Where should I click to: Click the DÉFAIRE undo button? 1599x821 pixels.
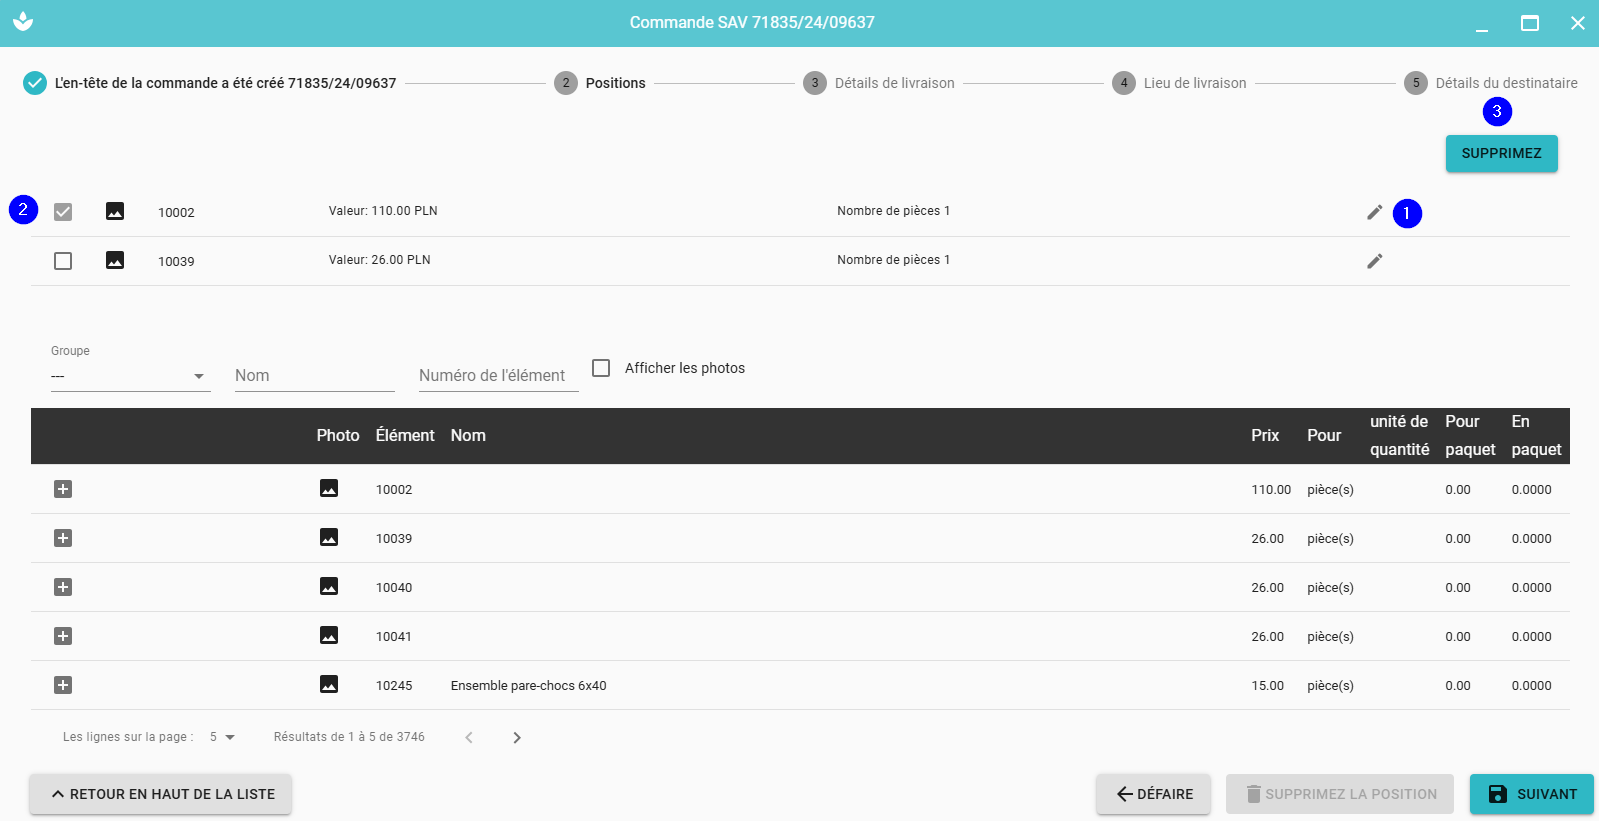[x=1153, y=794]
